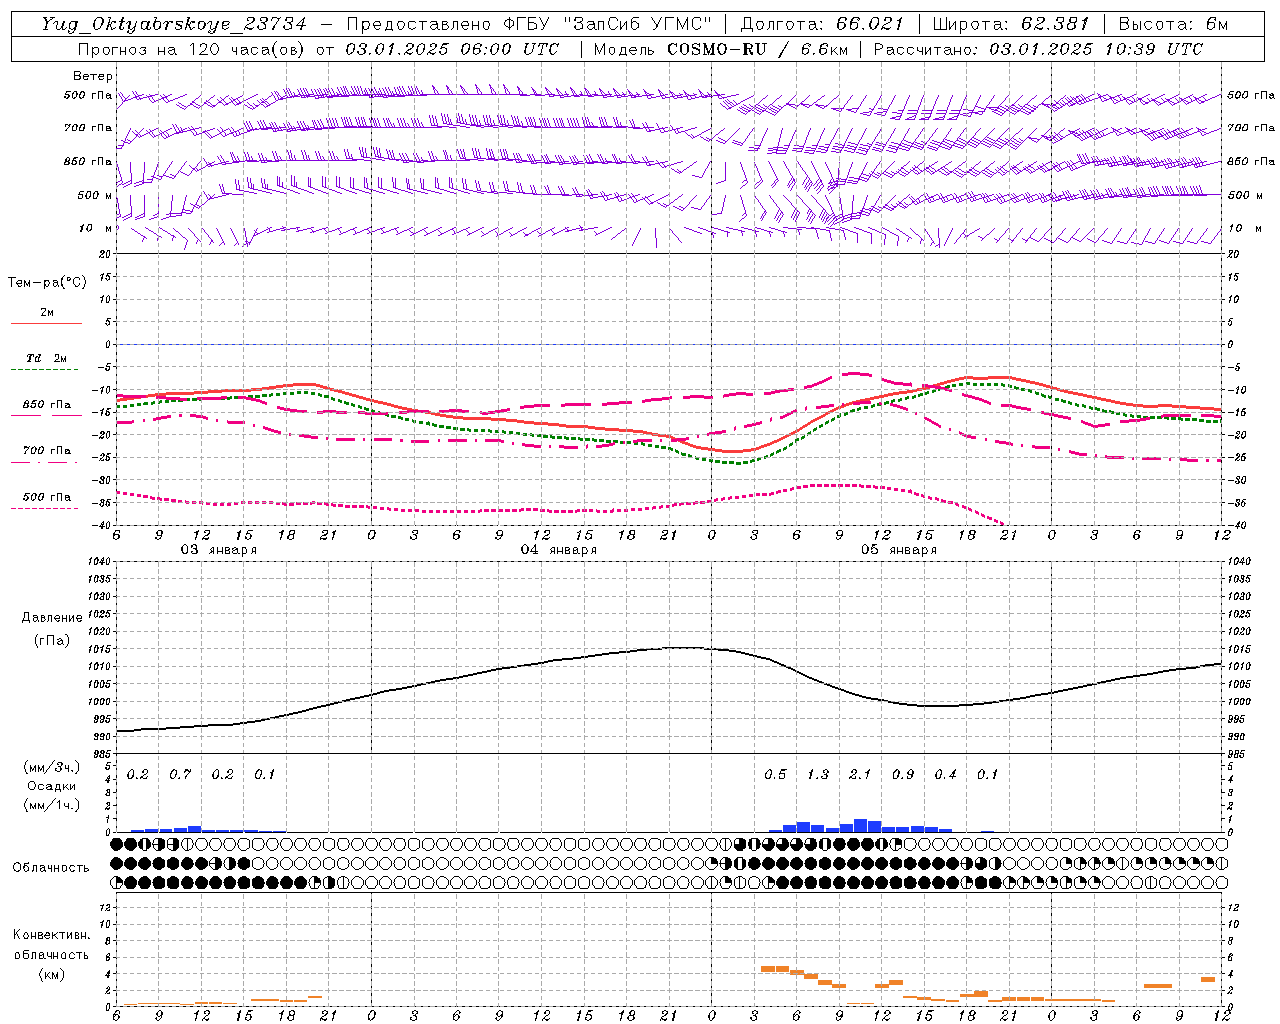Click the (мм/3ч.) precipitation unit label
The width and height of the screenshot is (1280, 1024).
coord(51,767)
